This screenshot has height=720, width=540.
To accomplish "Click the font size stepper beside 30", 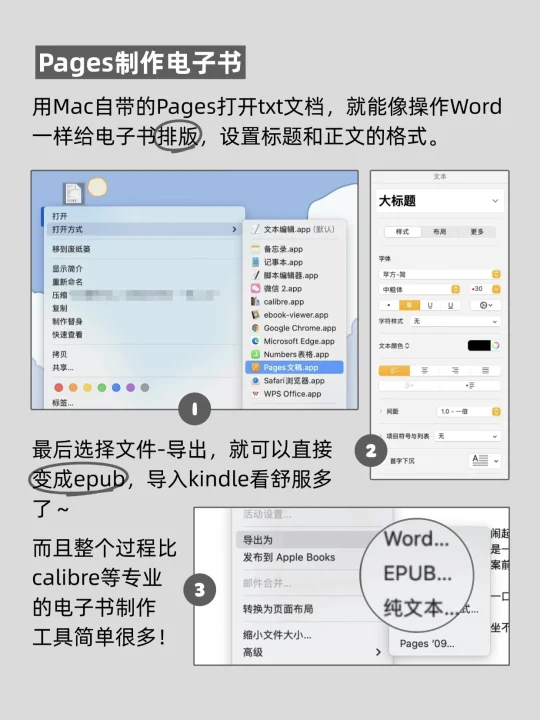I will [496, 289].
